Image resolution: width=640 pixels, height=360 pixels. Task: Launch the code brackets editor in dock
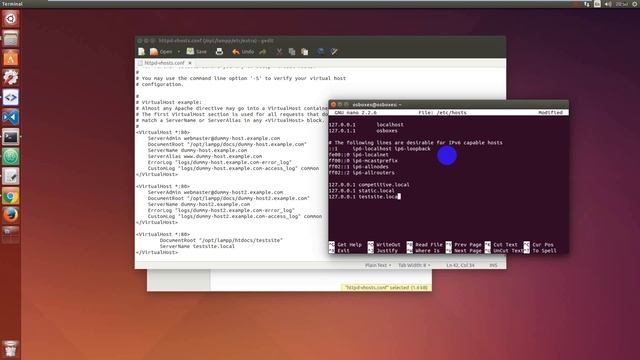click(x=11, y=98)
